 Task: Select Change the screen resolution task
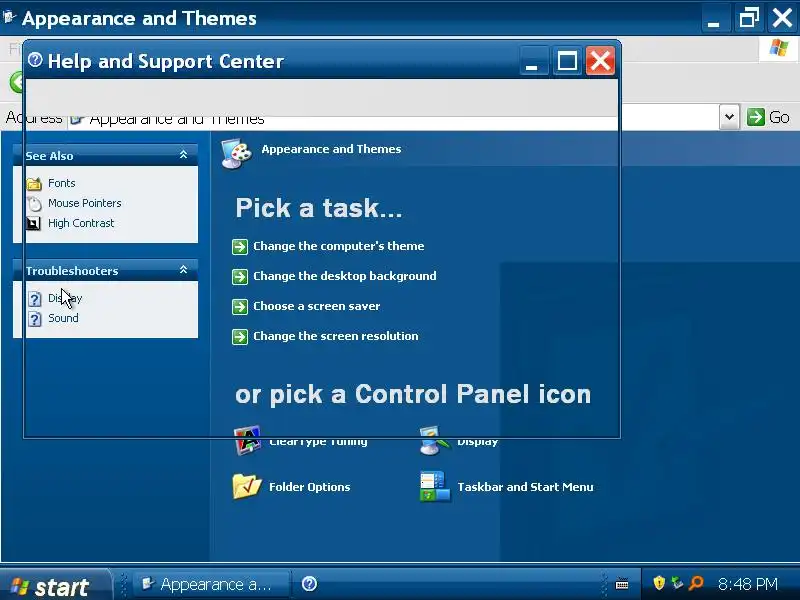pyautogui.click(x=336, y=336)
